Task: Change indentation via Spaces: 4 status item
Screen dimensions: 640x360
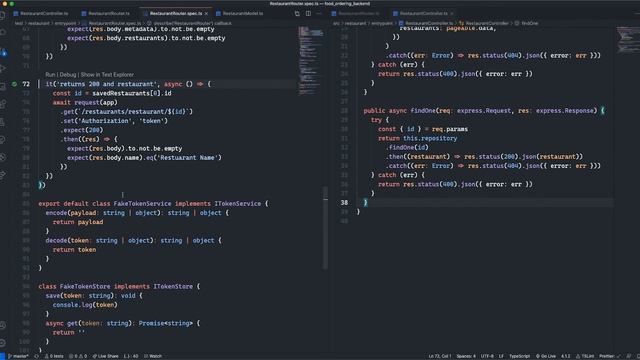Action: click(x=466, y=356)
